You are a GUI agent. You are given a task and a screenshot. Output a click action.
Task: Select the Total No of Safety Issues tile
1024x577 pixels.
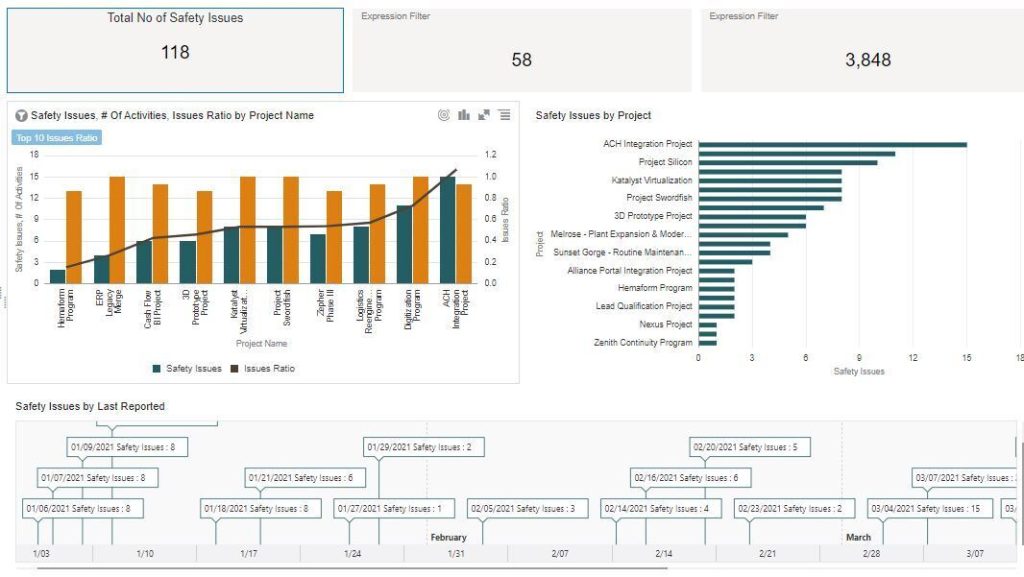[x=175, y=50]
